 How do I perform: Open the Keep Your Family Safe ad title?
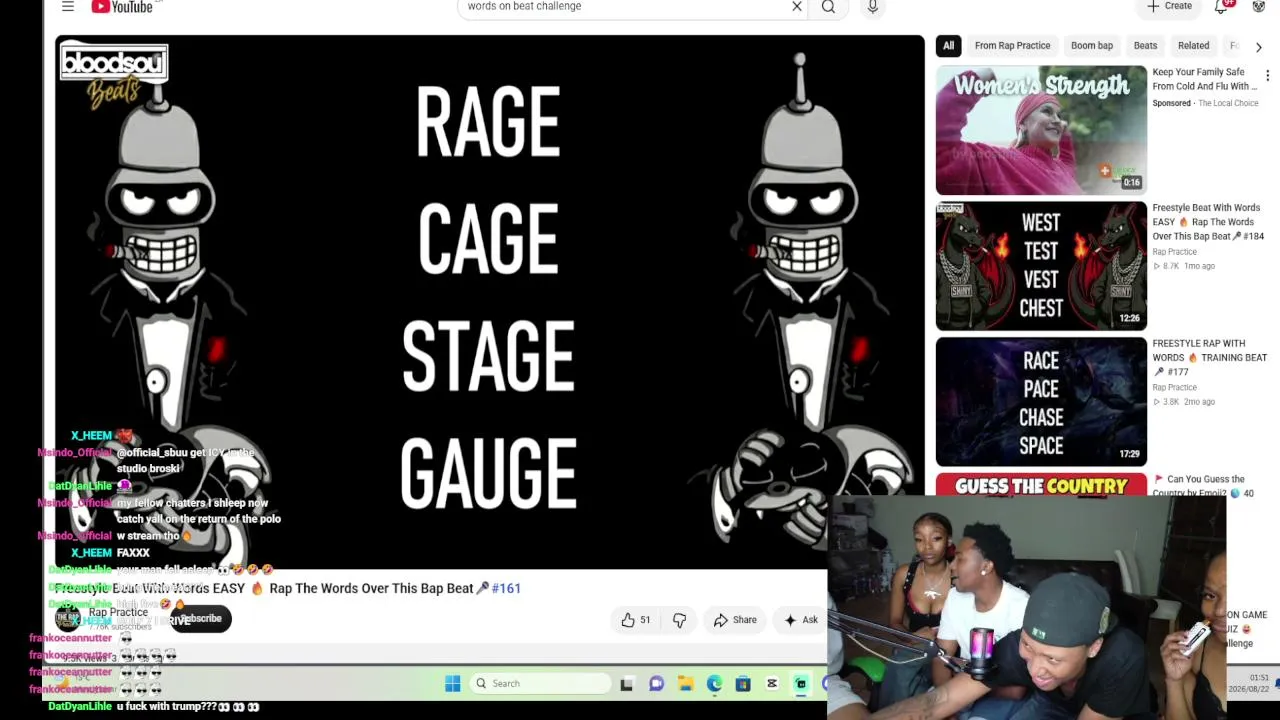click(x=1204, y=79)
